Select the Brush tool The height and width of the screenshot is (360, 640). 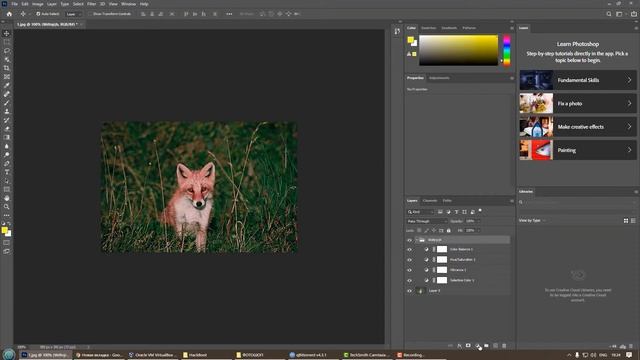7,103
